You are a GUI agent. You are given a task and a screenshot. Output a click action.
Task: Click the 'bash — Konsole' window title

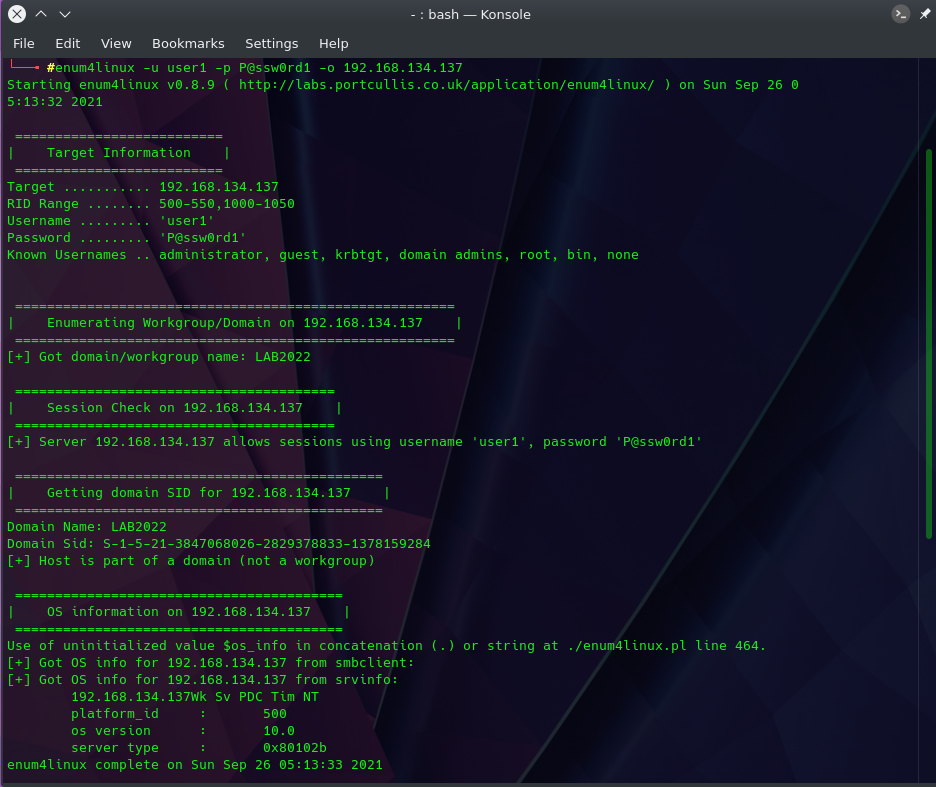coord(470,14)
